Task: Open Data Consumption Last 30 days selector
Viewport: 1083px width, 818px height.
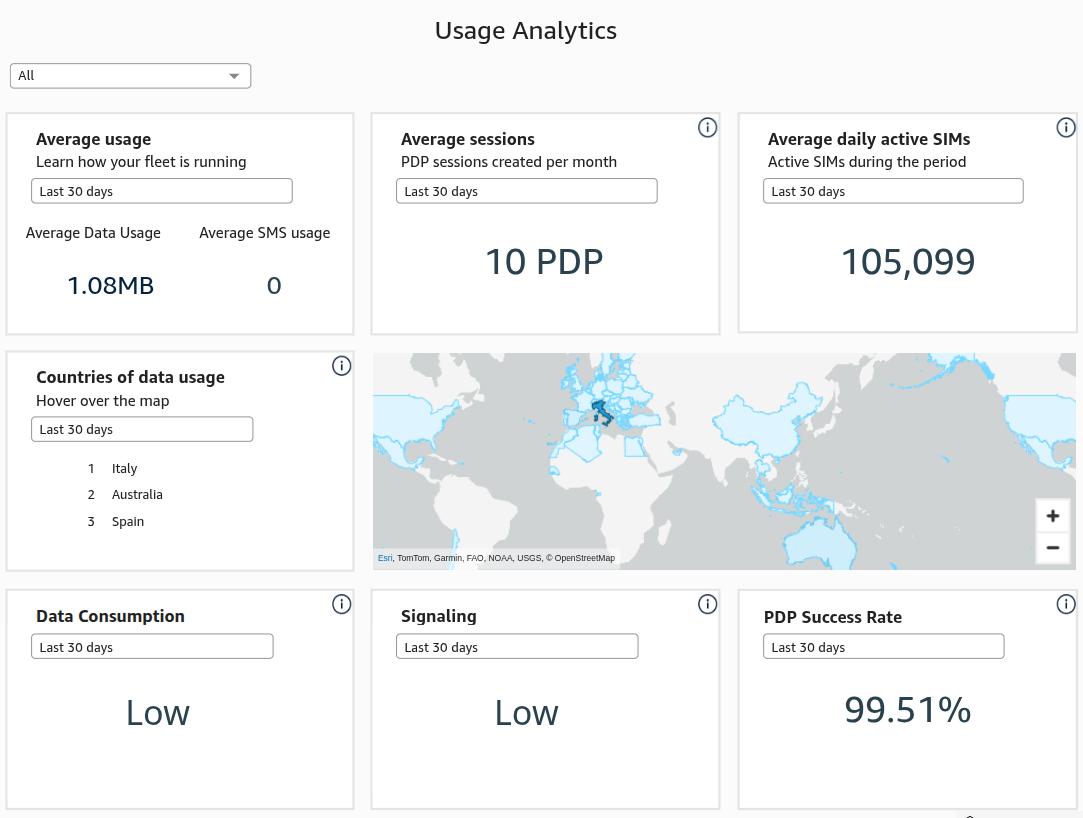Action: coord(152,647)
